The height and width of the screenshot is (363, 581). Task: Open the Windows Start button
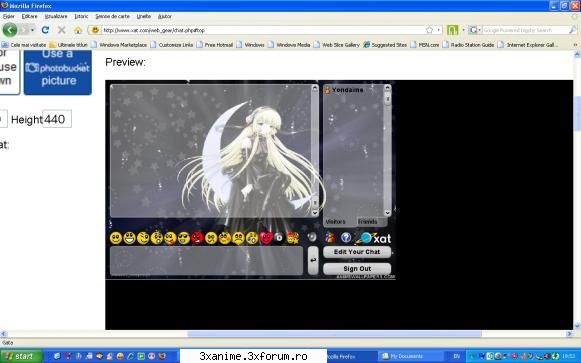tap(21, 356)
